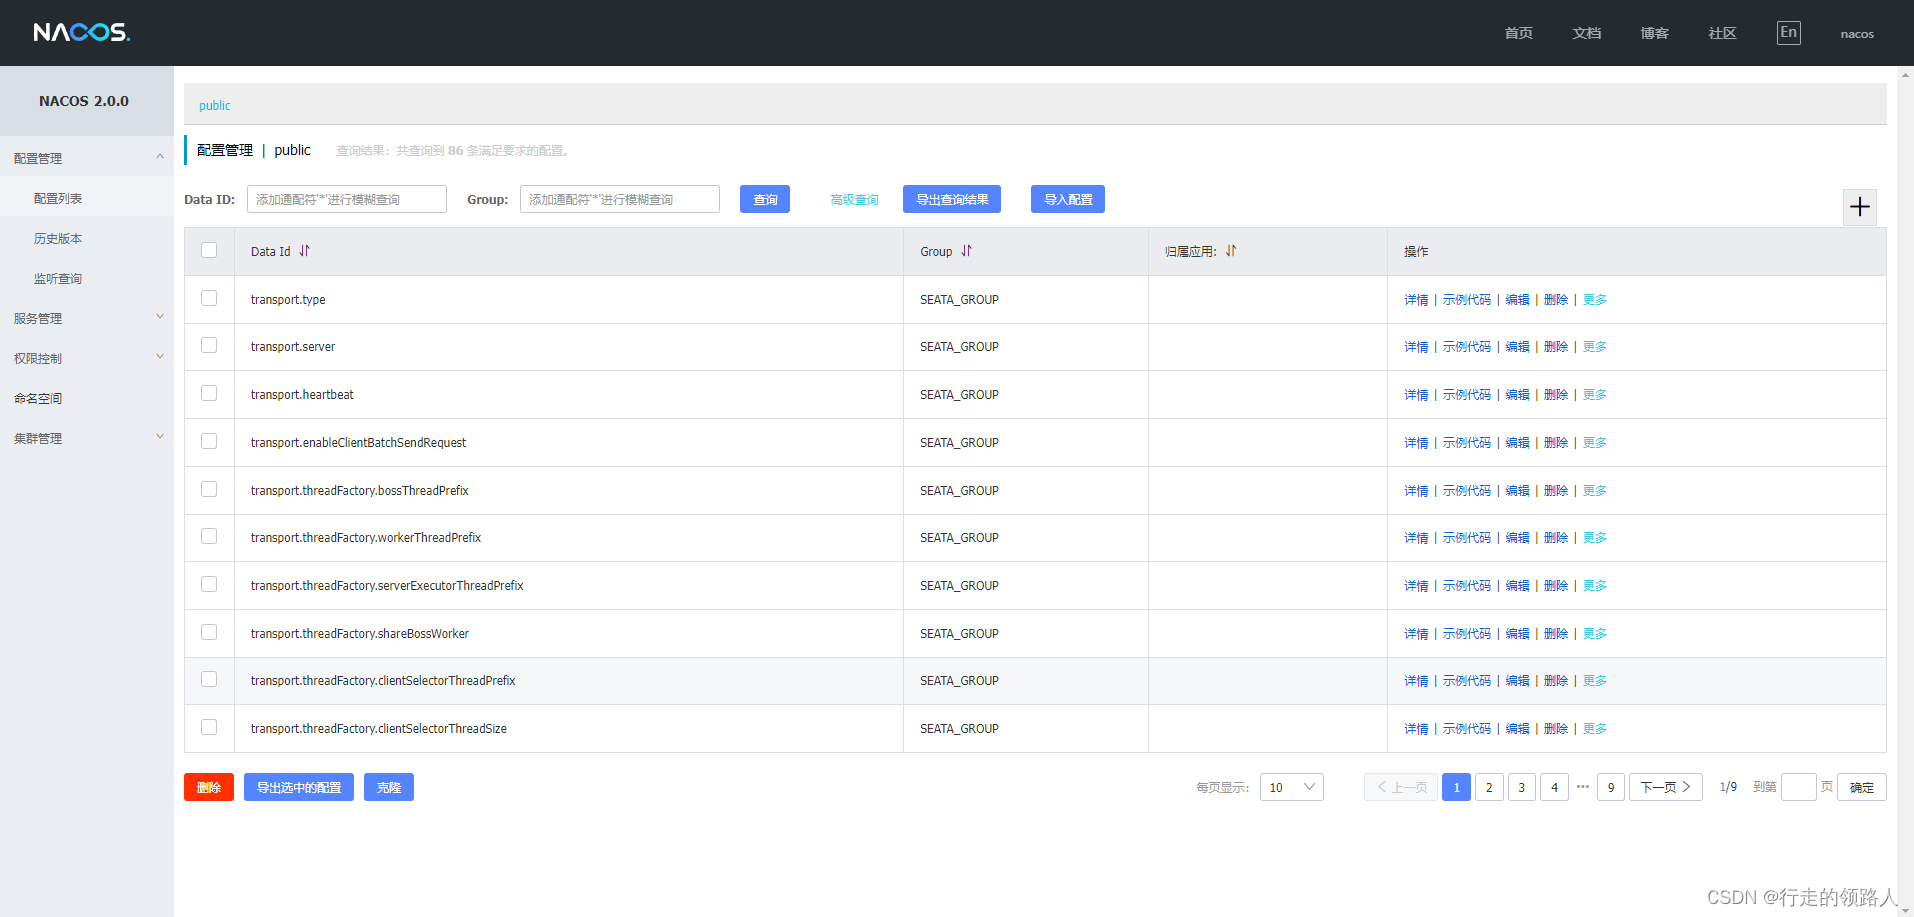Go to page 3
1914x917 pixels.
[1522, 787]
